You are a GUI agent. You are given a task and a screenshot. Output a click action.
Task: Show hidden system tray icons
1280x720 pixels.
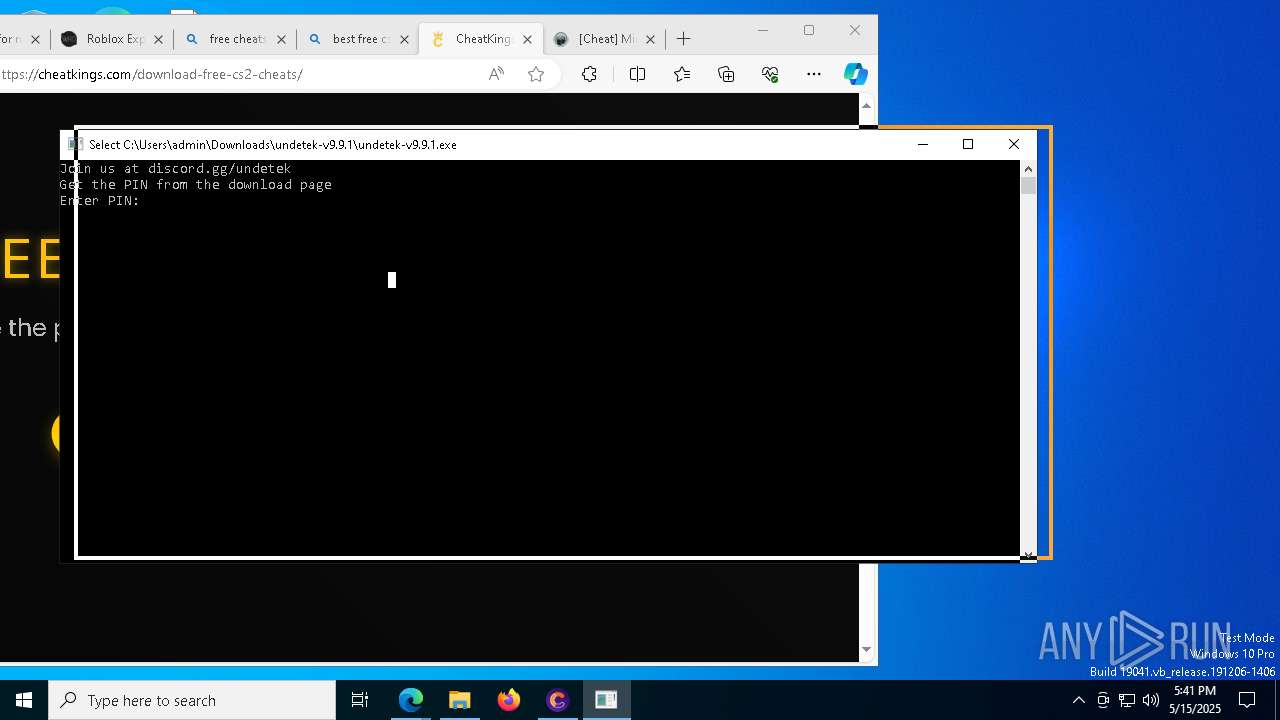coord(1078,700)
